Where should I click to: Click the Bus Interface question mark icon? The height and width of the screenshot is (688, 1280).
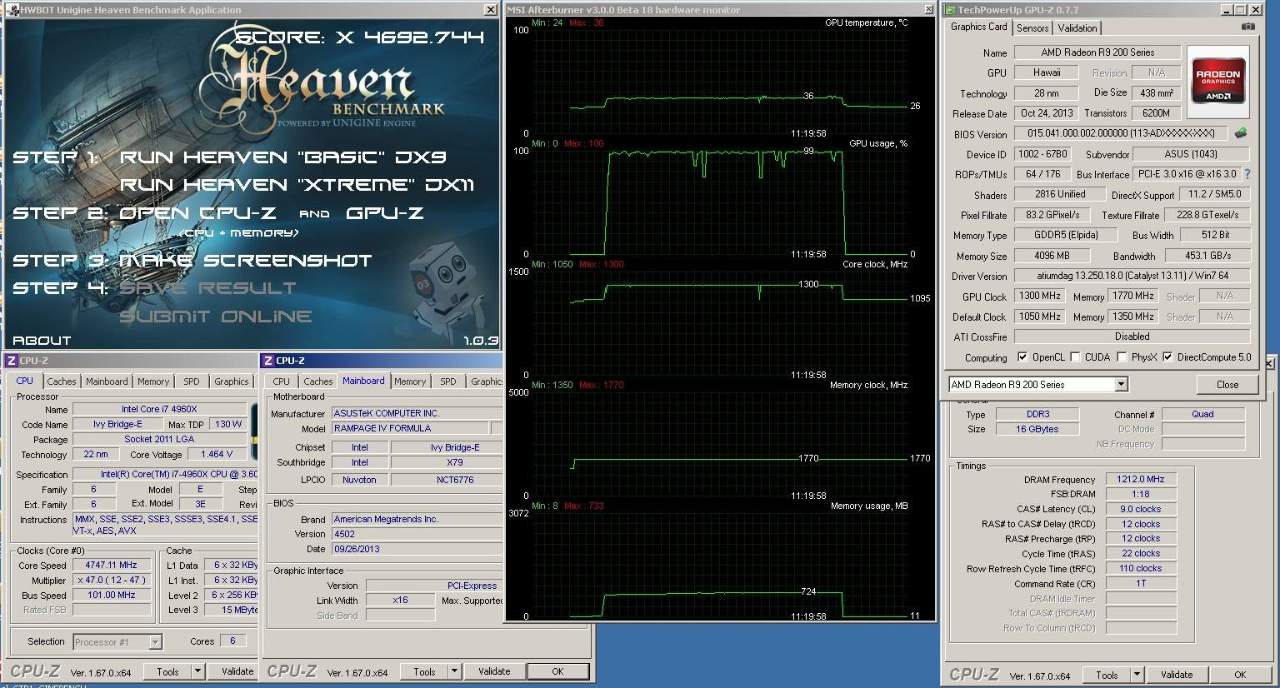click(1247, 174)
